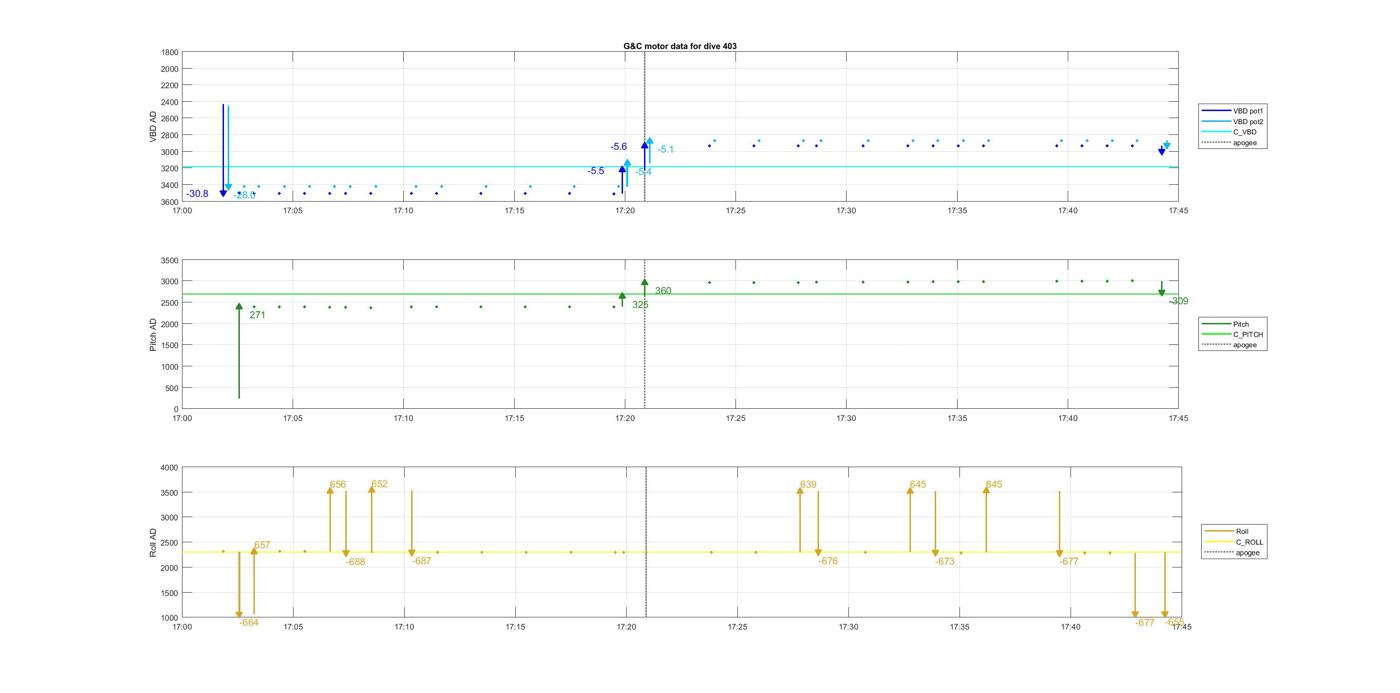Click the '-5.5' VBD data label
Screen dimensions: 1400x693
[596, 171]
